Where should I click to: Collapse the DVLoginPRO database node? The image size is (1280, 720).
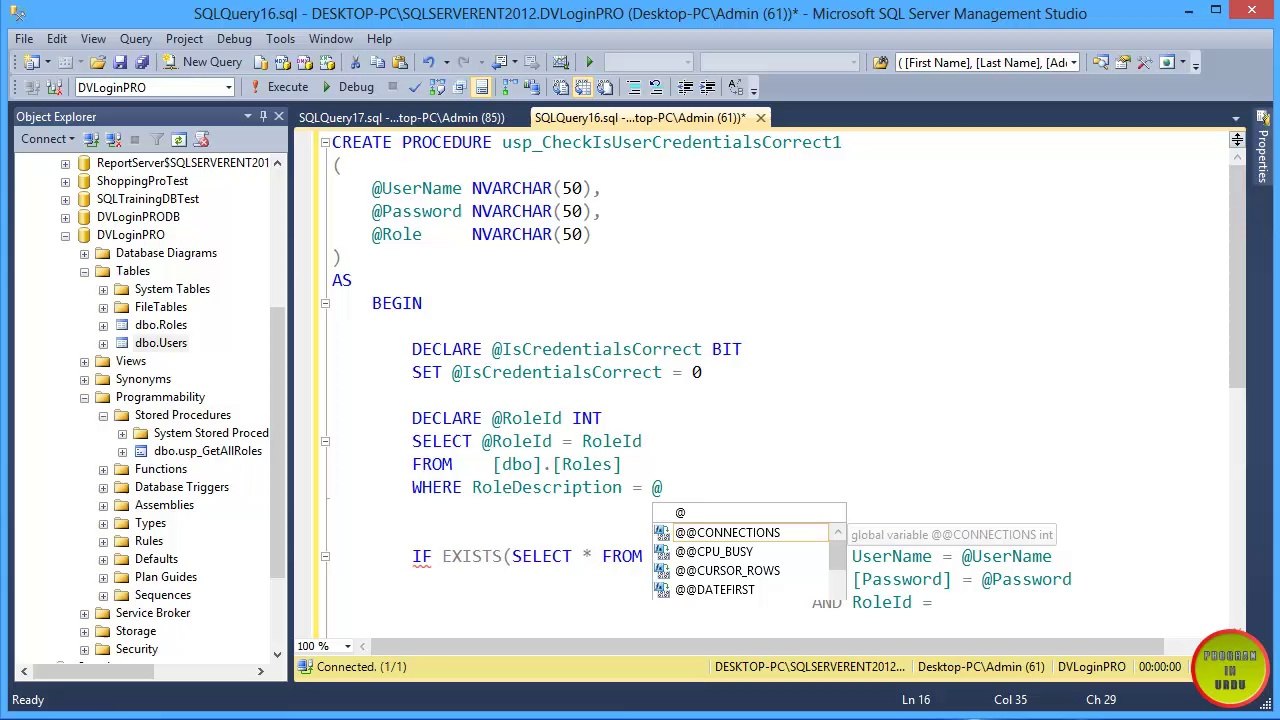(66, 235)
